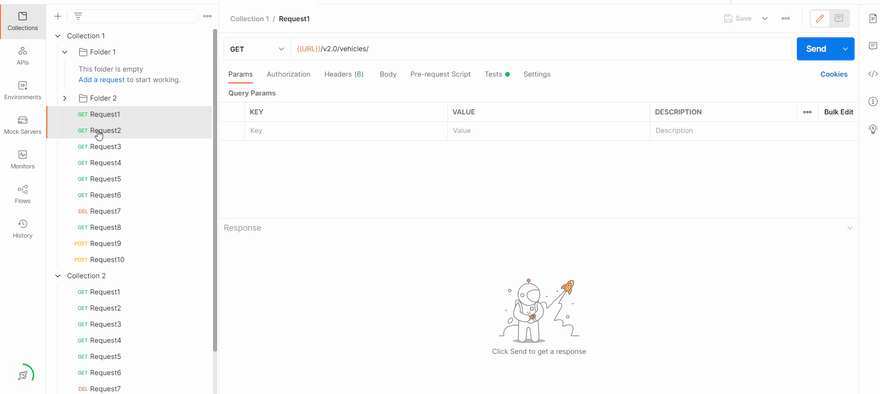Click the sidebar filter search field
The image size is (880, 394).
pyautogui.click(x=132, y=16)
